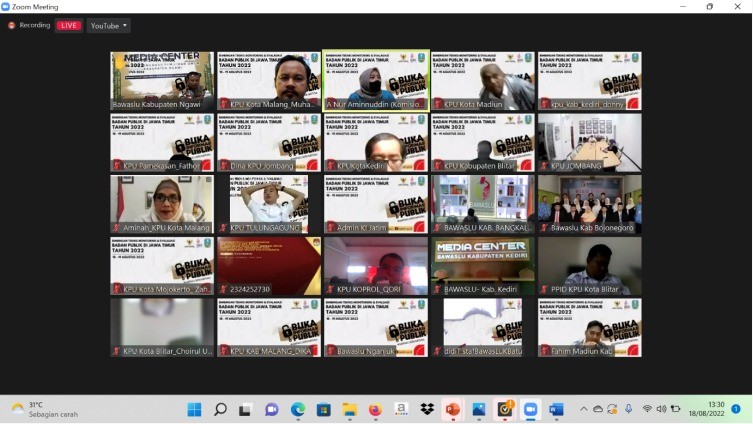Open Microsoft Edge from the taskbar
This screenshot has height=424, width=753.
[298, 409]
